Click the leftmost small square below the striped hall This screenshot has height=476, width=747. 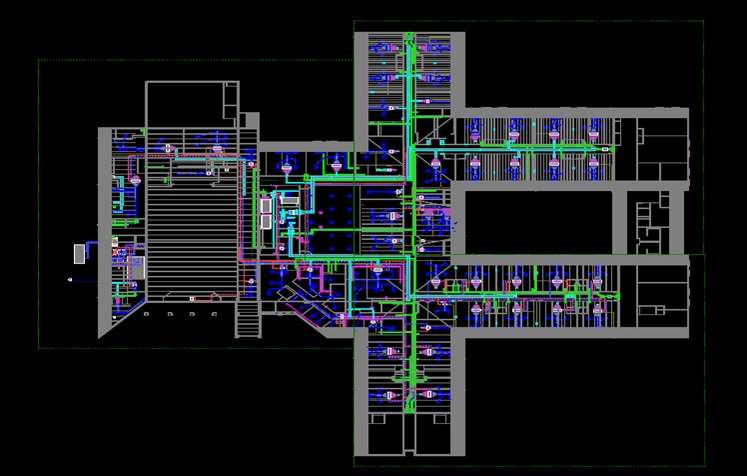pos(146,314)
